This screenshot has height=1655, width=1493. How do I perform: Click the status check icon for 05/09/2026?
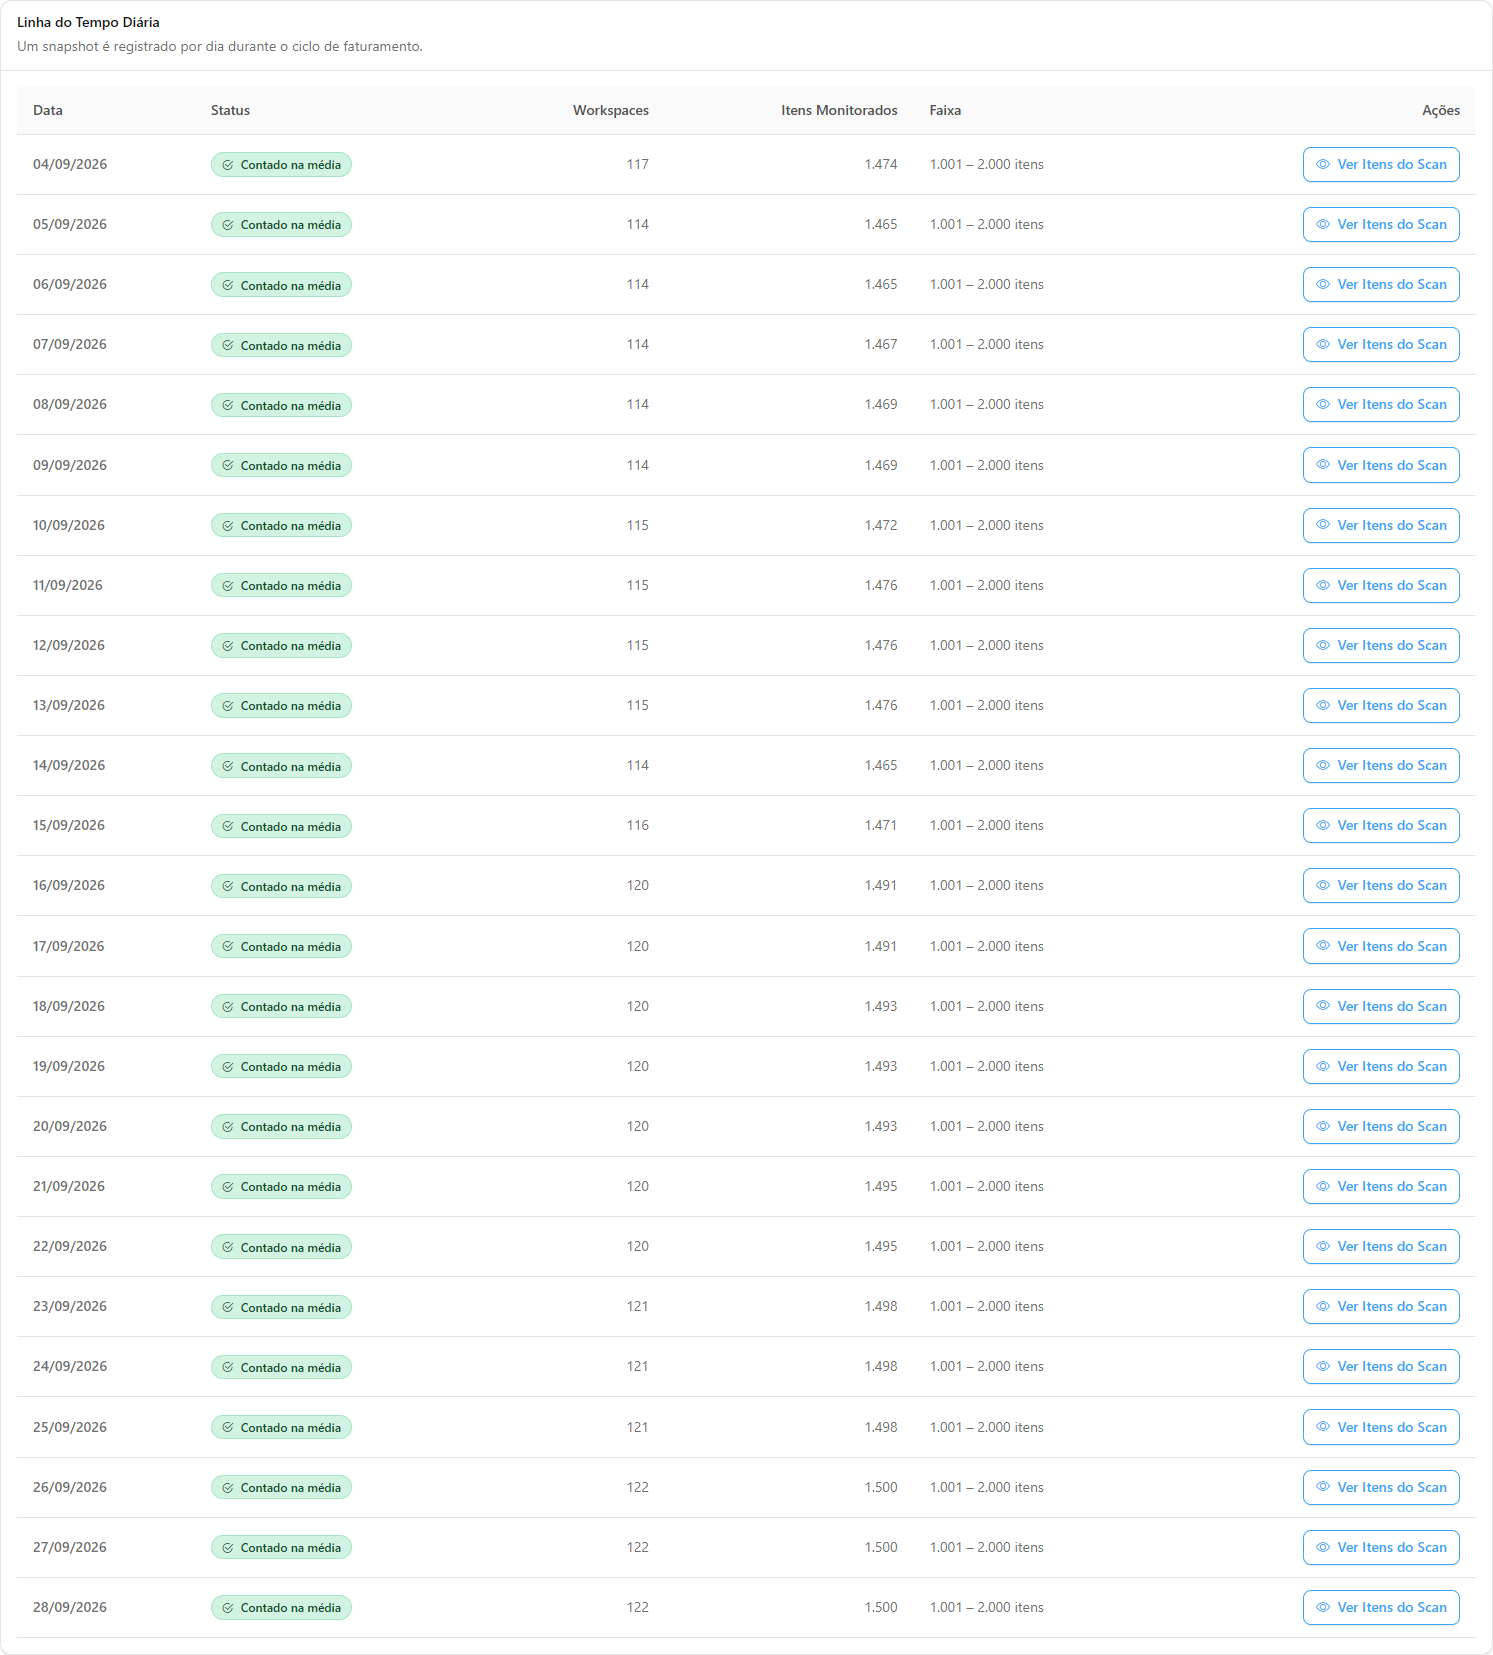point(228,225)
